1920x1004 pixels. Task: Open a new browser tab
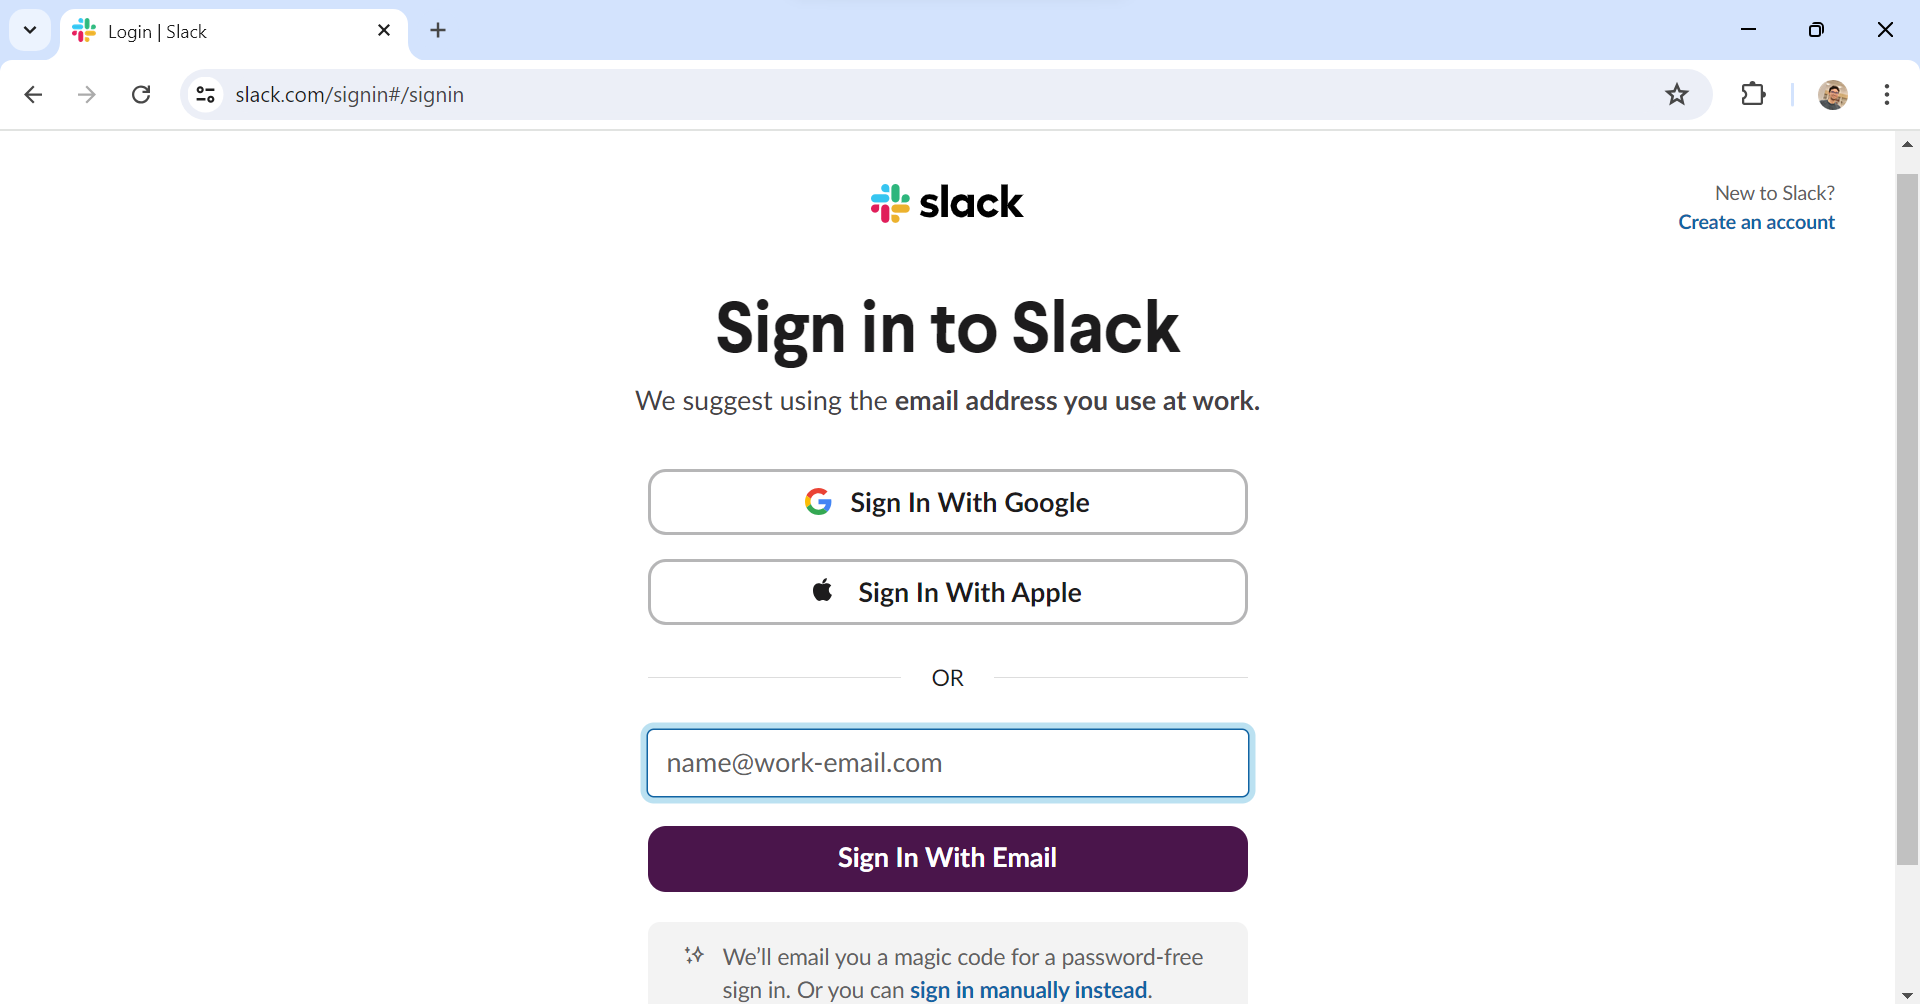coord(438,30)
